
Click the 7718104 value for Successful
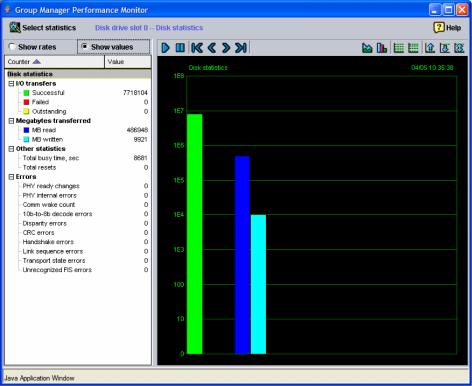pyautogui.click(x=135, y=93)
